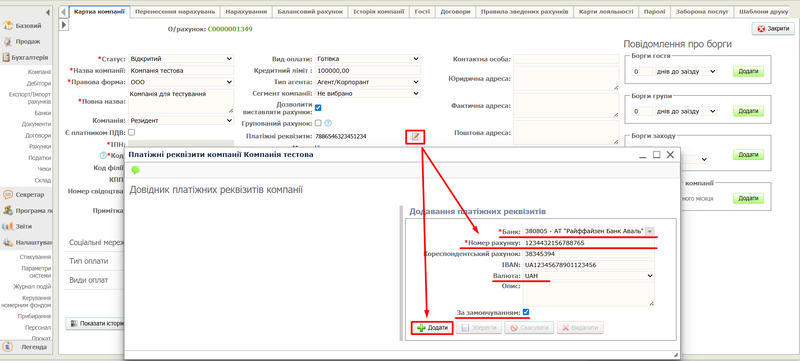Open the Банк dropdown in dialog
The height and width of the screenshot is (361, 800).
[x=649, y=231]
